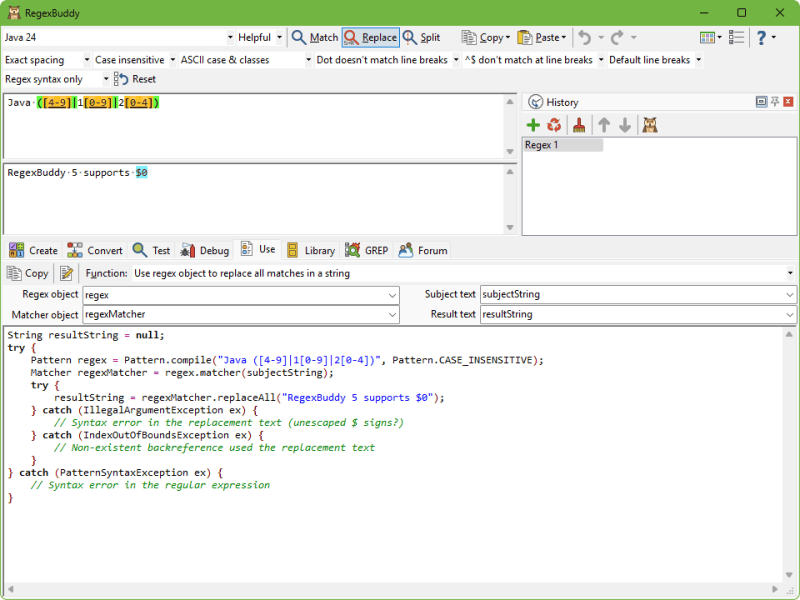The width and height of the screenshot is (800, 600).
Task: Switch to Split mode
Action: coord(421,37)
